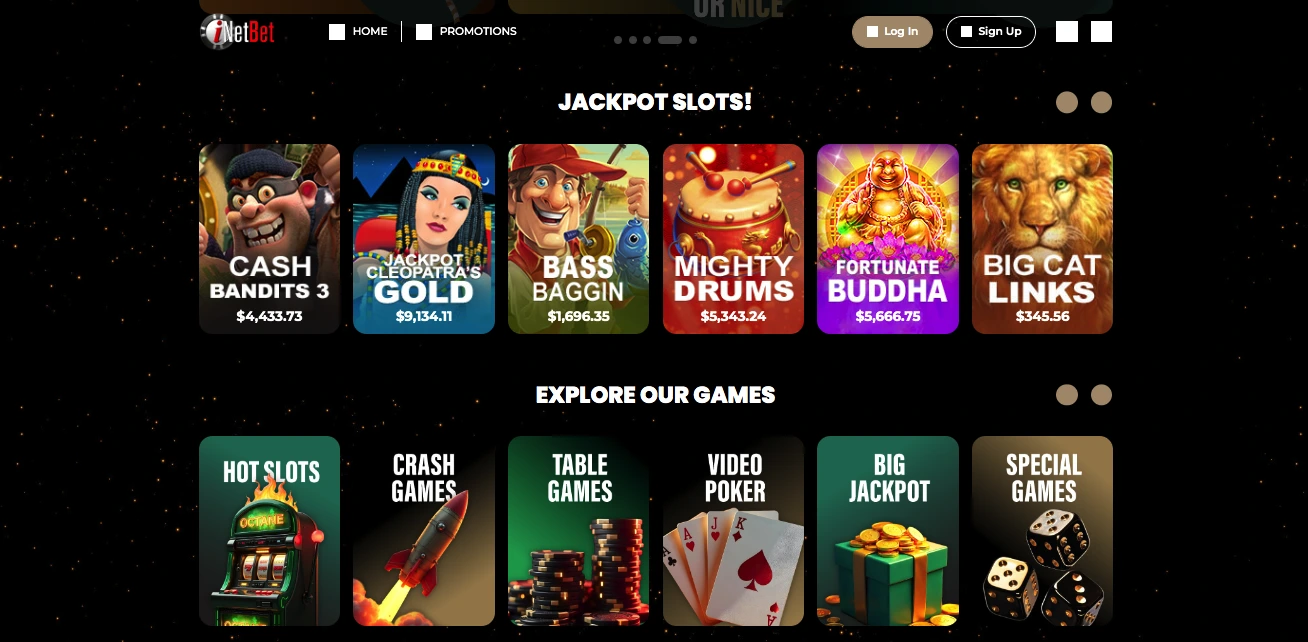Image resolution: width=1308 pixels, height=642 pixels.
Task: Open the Video Poker cards icon
Action: pyautogui.click(x=733, y=531)
